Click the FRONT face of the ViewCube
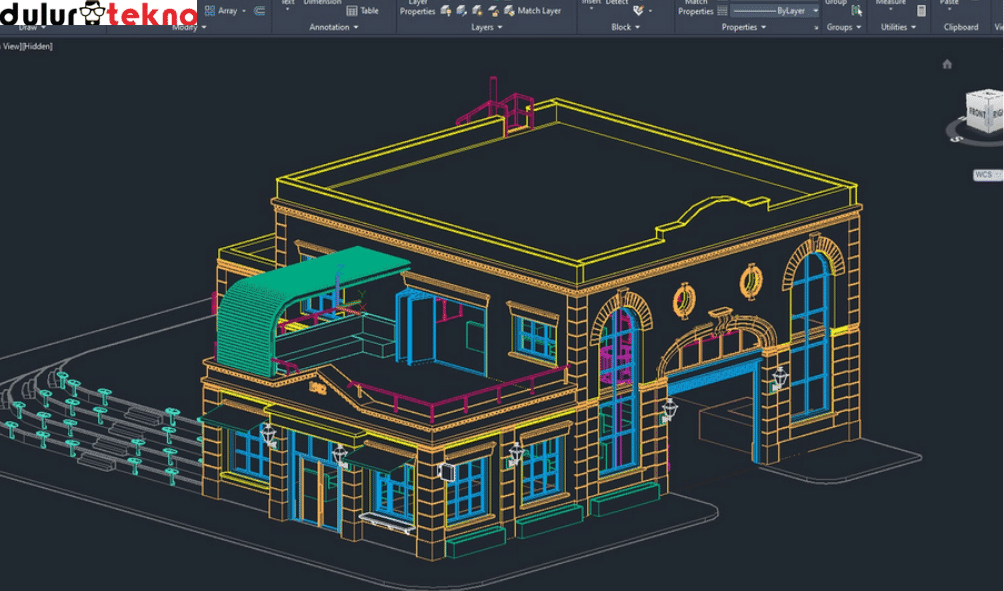1004x591 pixels. click(x=977, y=113)
